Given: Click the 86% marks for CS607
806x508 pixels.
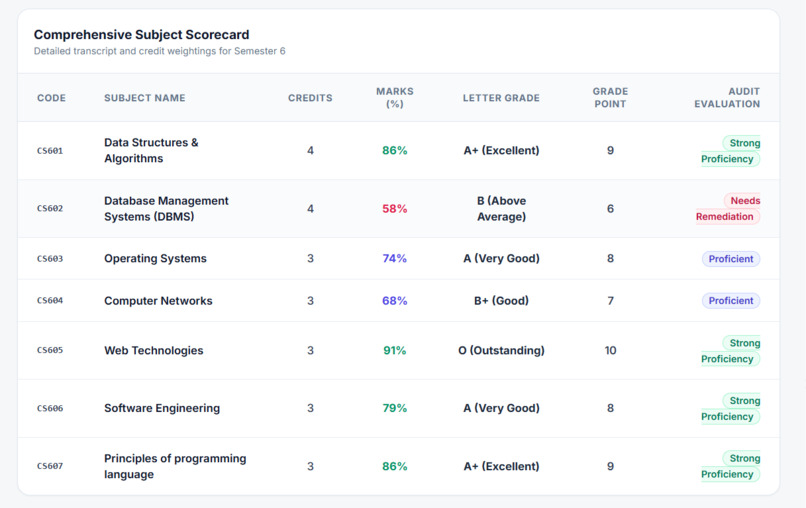Looking at the screenshot, I should 395,466.
